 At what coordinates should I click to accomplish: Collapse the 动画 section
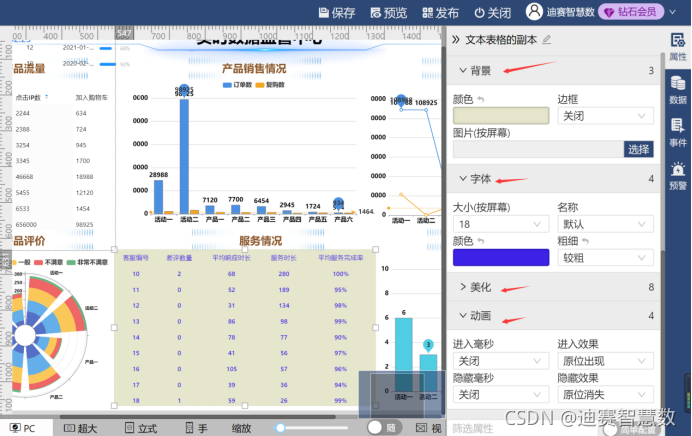[463, 316]
